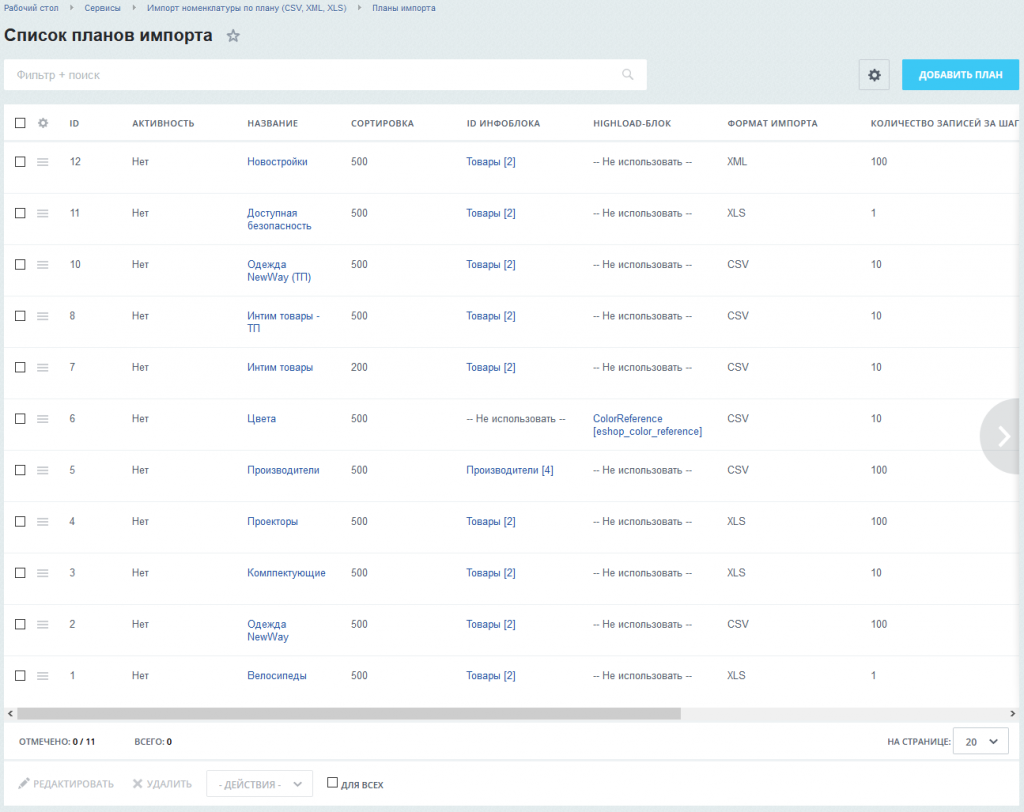Screen dimensions: 1024x812
Task: Sort by СОРТИРОВКА column header
Action: 382,123
